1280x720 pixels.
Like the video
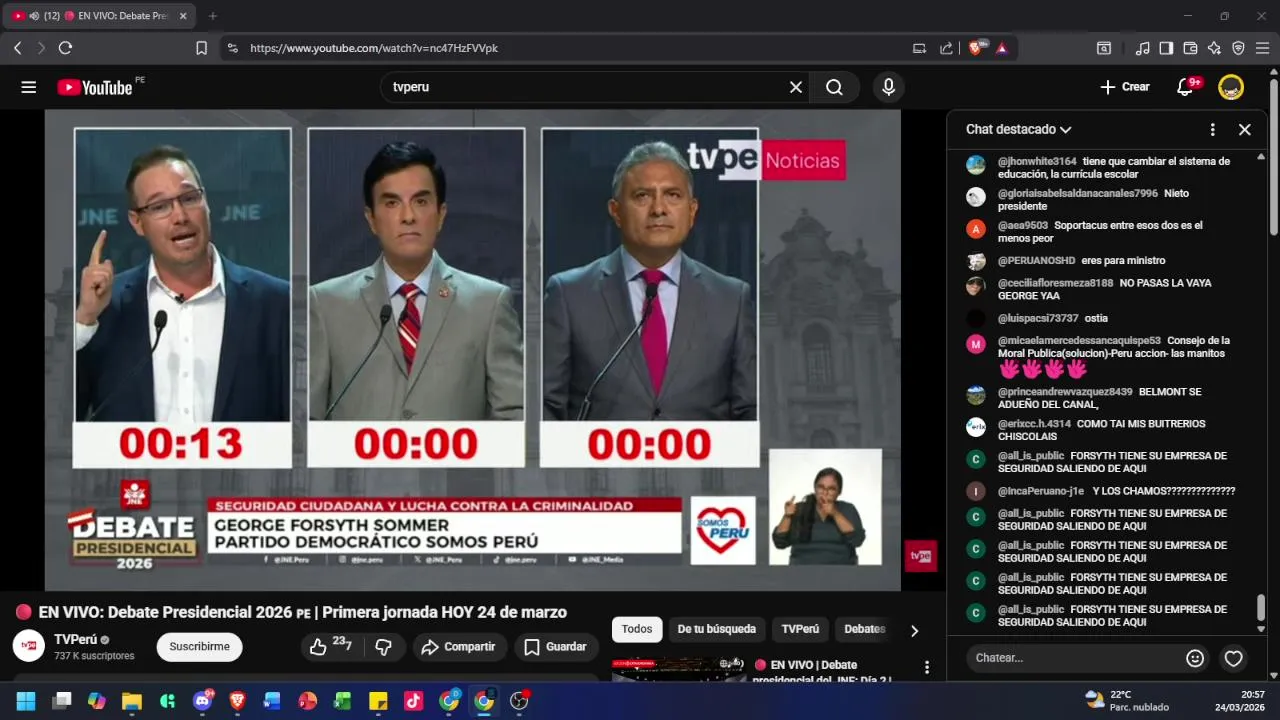point(330,647)
